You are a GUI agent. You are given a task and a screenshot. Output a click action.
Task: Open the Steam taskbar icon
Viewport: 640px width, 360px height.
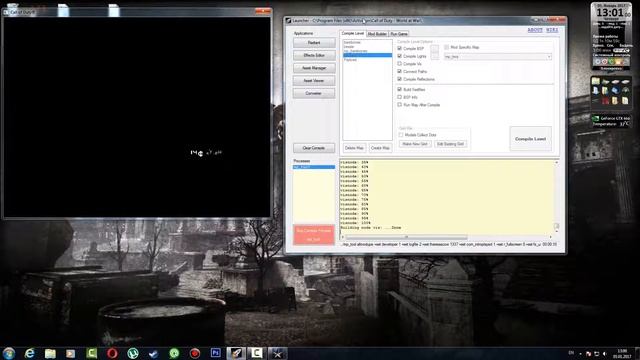pos(153,353)
